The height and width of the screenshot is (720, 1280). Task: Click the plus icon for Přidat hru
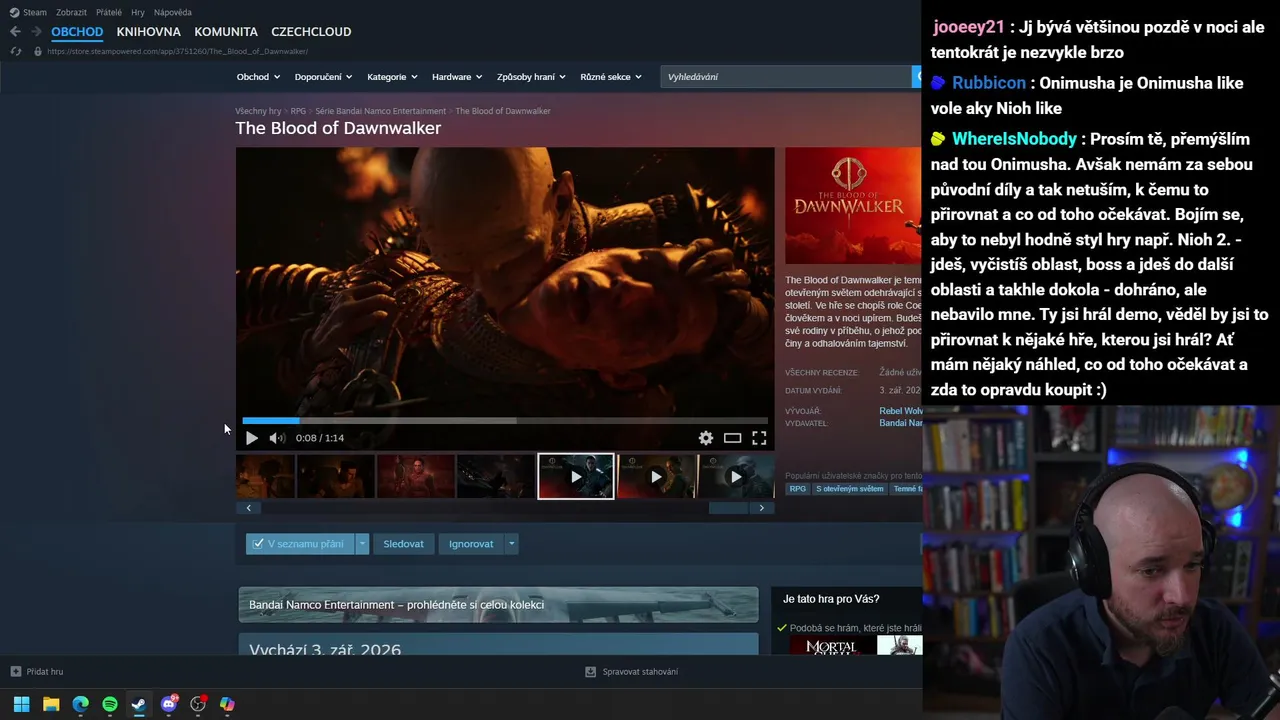tap(15, 672)
